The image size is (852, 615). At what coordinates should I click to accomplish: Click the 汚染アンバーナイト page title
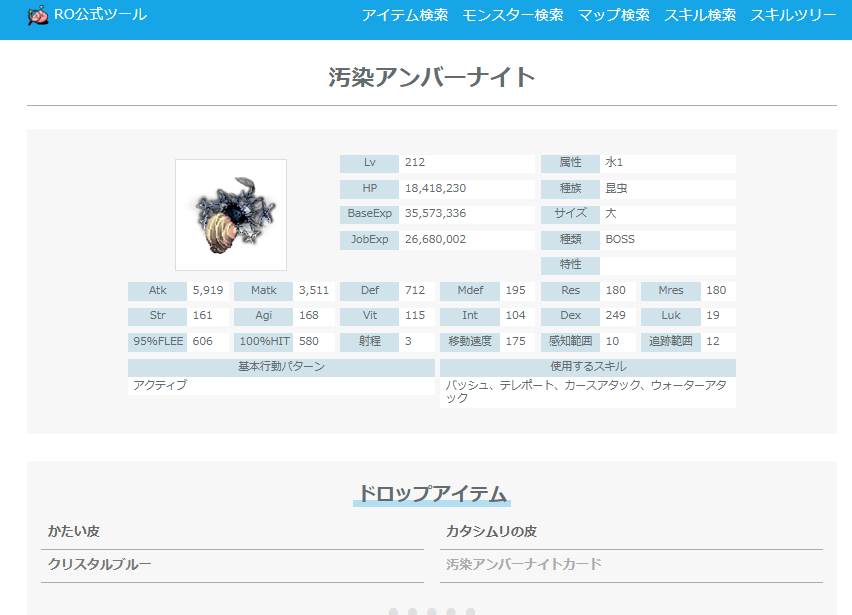(432, 78)
